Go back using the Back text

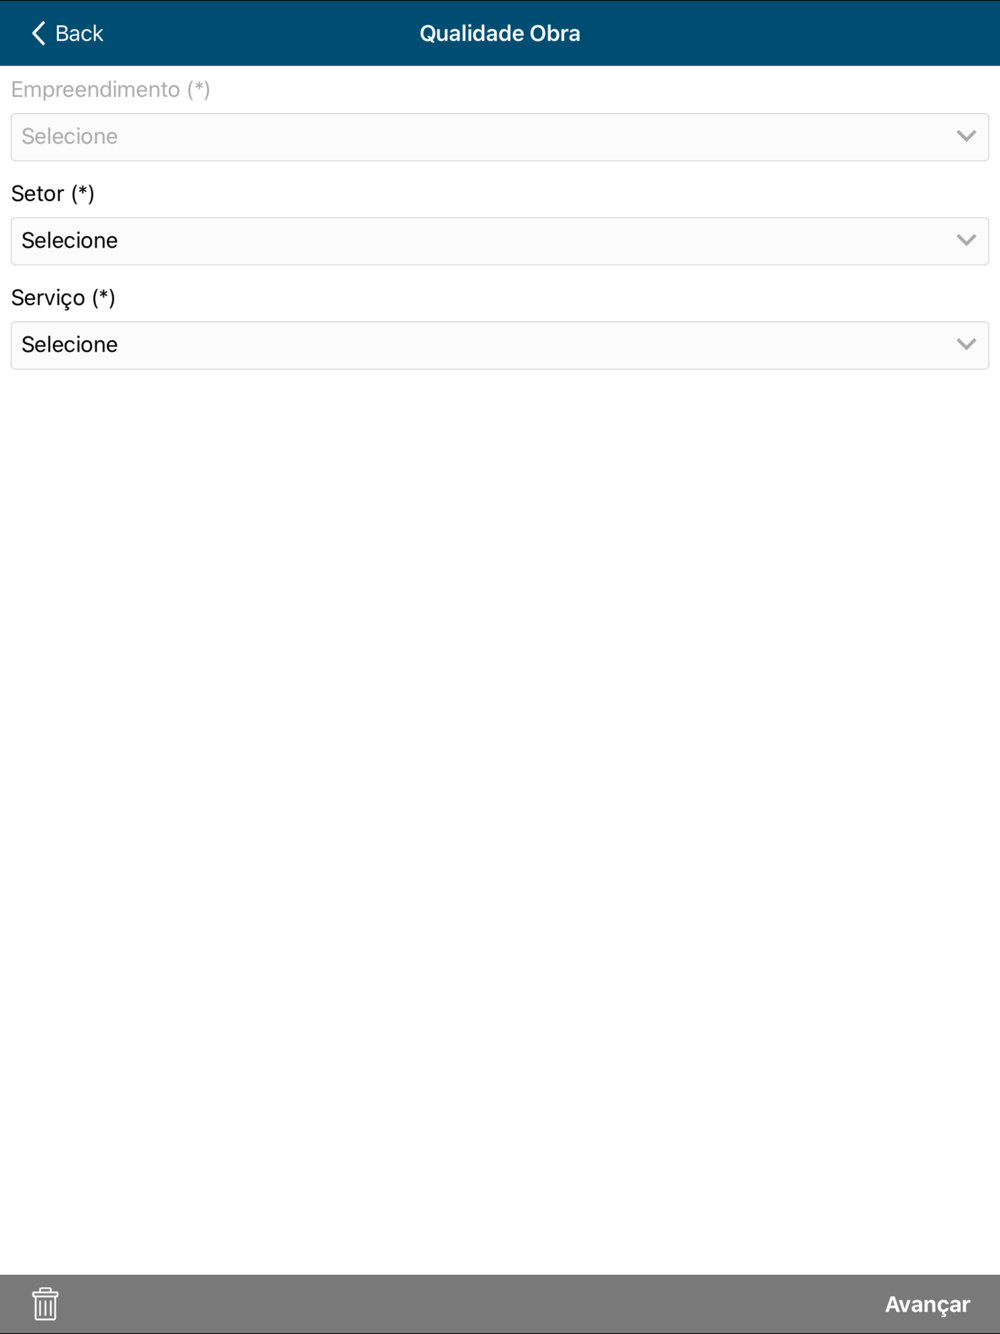pos(79,33)
